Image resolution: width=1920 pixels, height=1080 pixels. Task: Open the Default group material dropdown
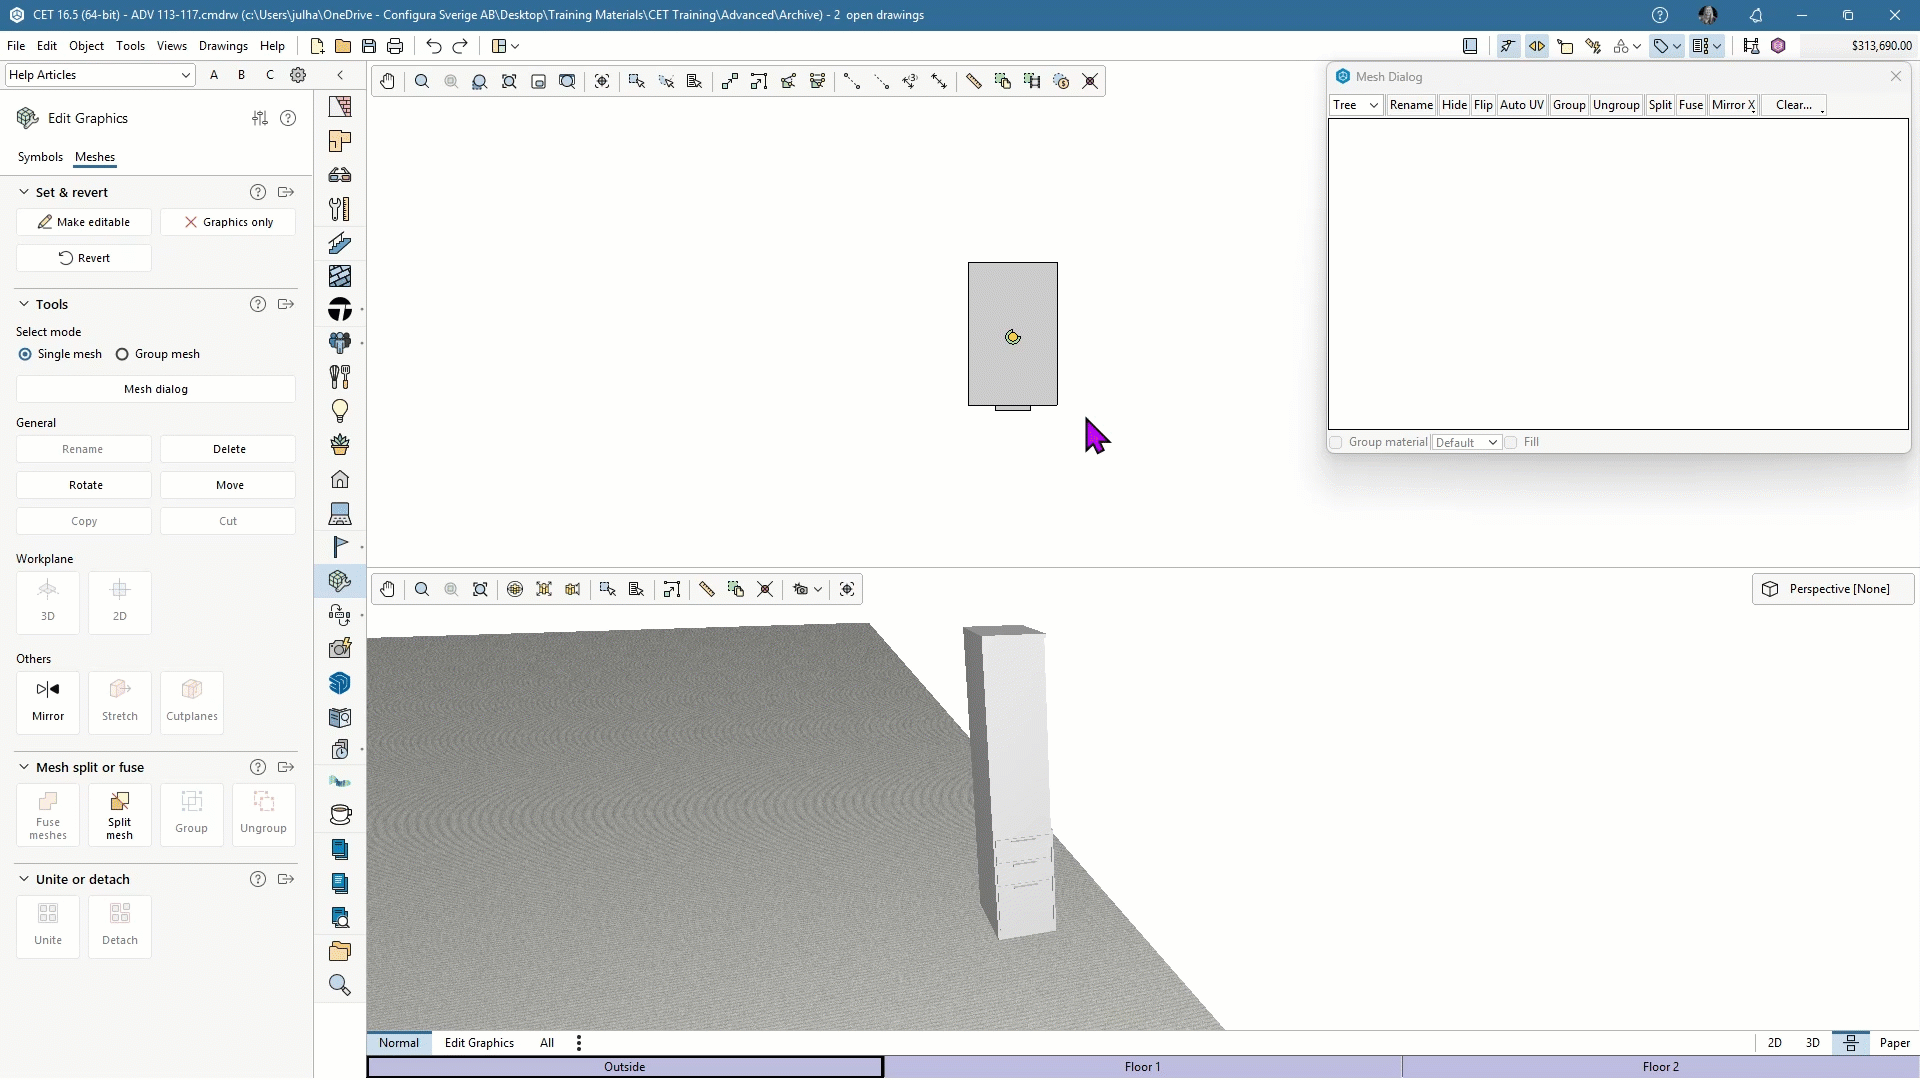pyautogui.click(x=1466, y=443)
